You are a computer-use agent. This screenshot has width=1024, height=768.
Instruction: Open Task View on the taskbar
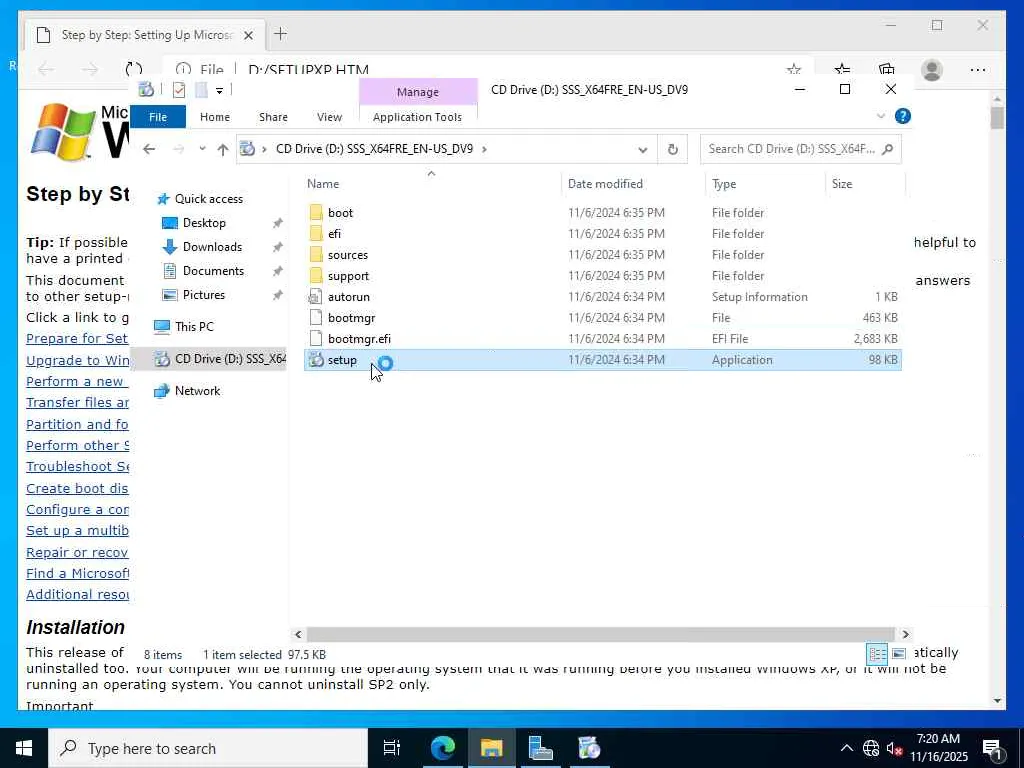[x=392, y=748]
